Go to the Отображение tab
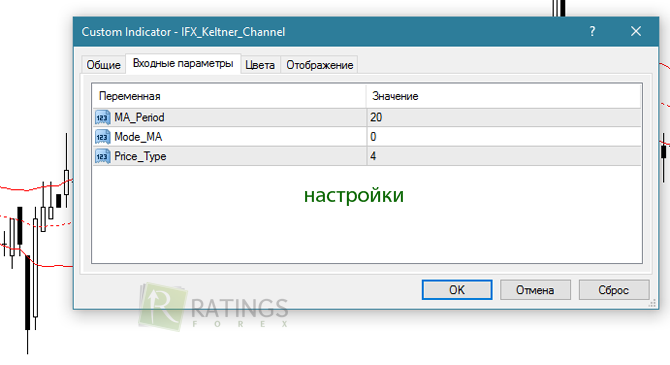 click(x=320, y=65)
